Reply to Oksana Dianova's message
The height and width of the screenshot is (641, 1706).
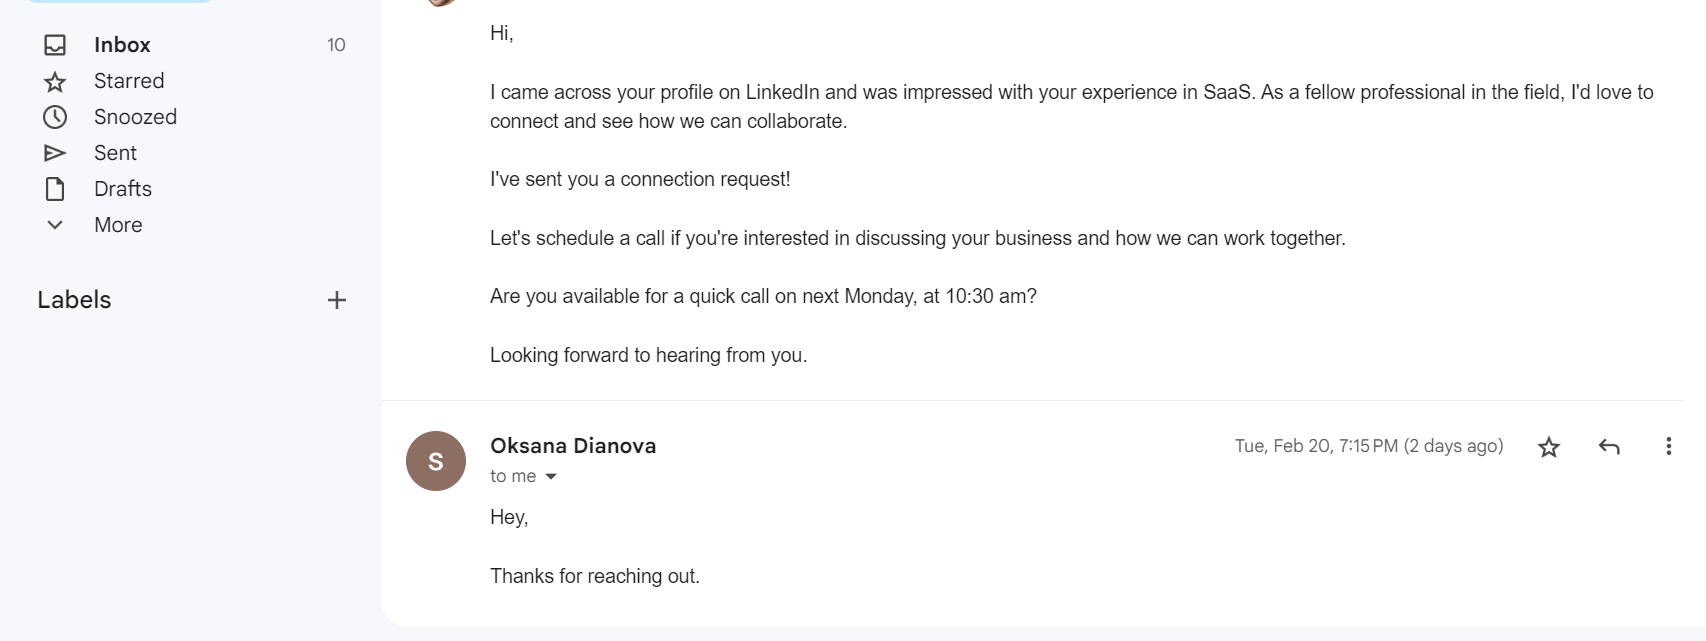1609,447
